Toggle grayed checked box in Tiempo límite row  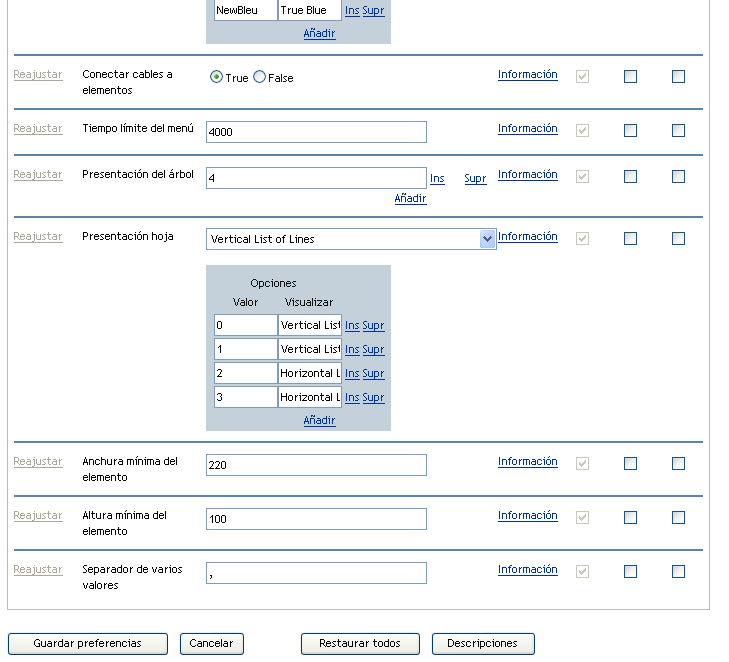pyautogui.click(x=582, y=130)
